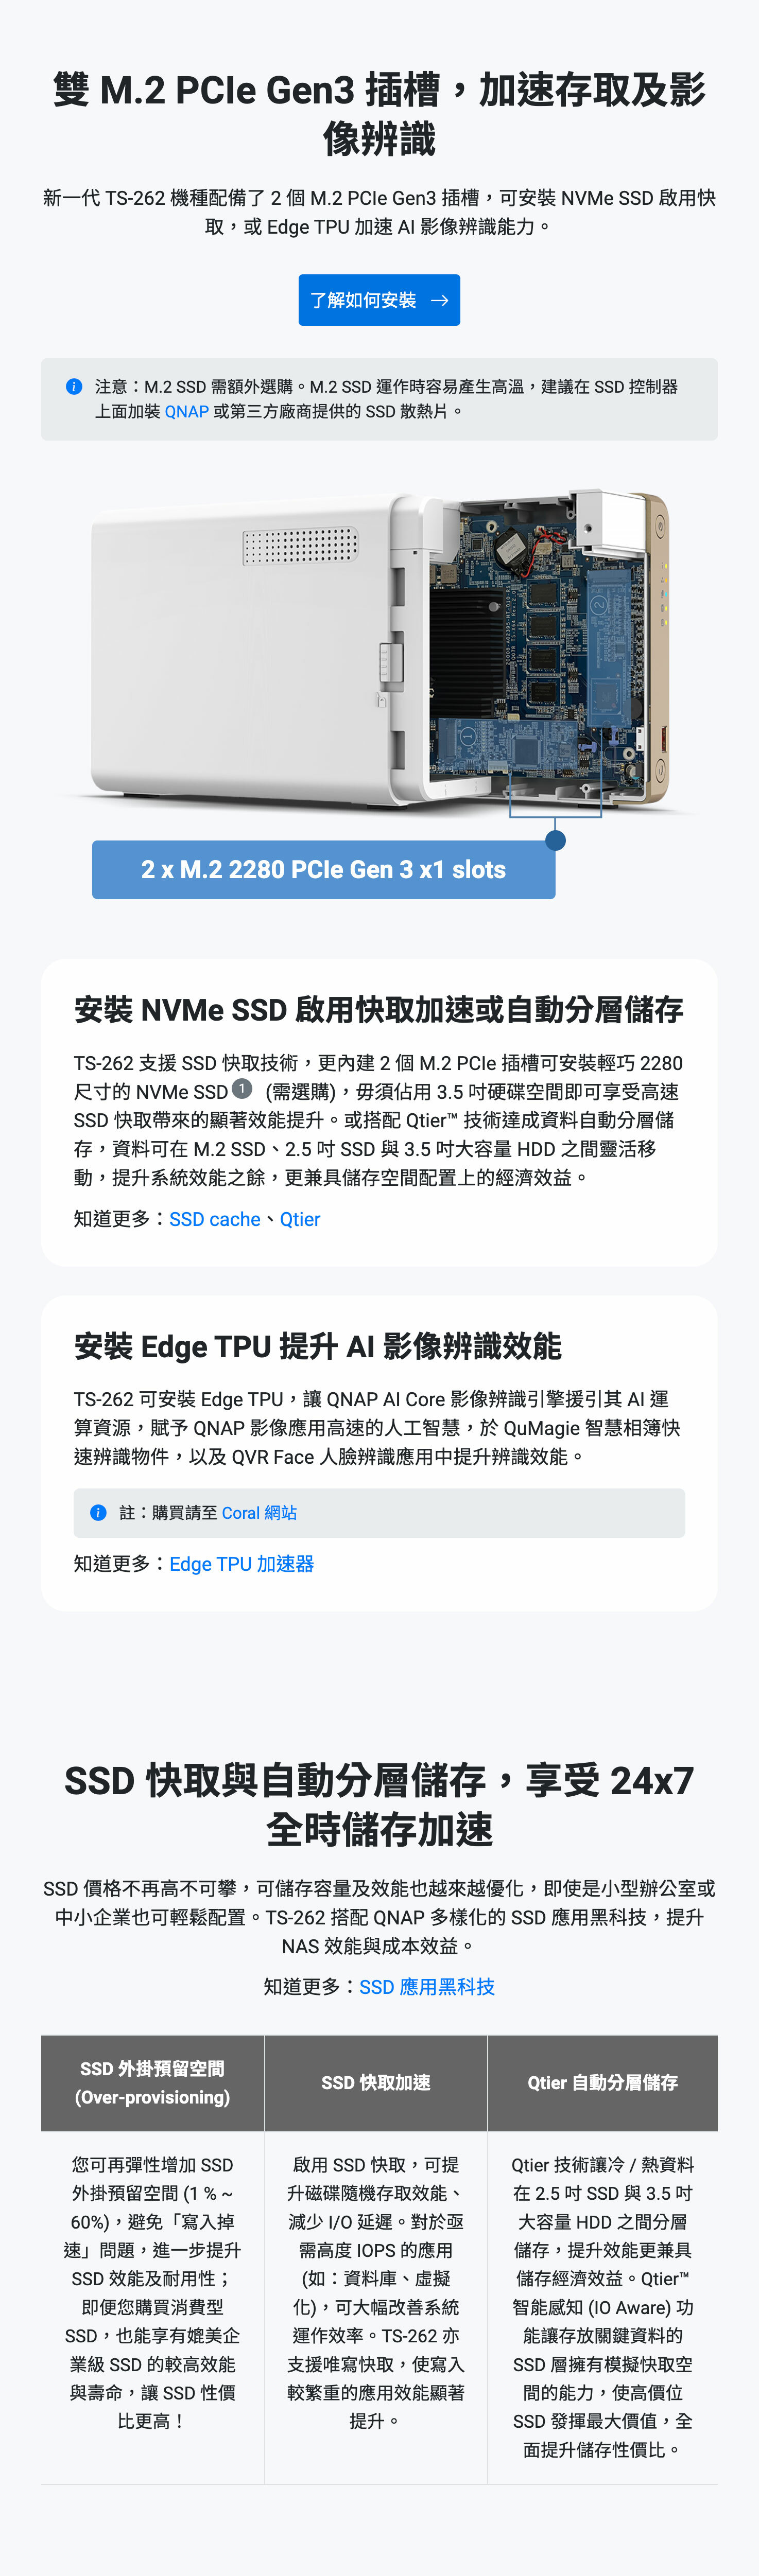Open the Qtier link under 知道更多

point(300,1219)
